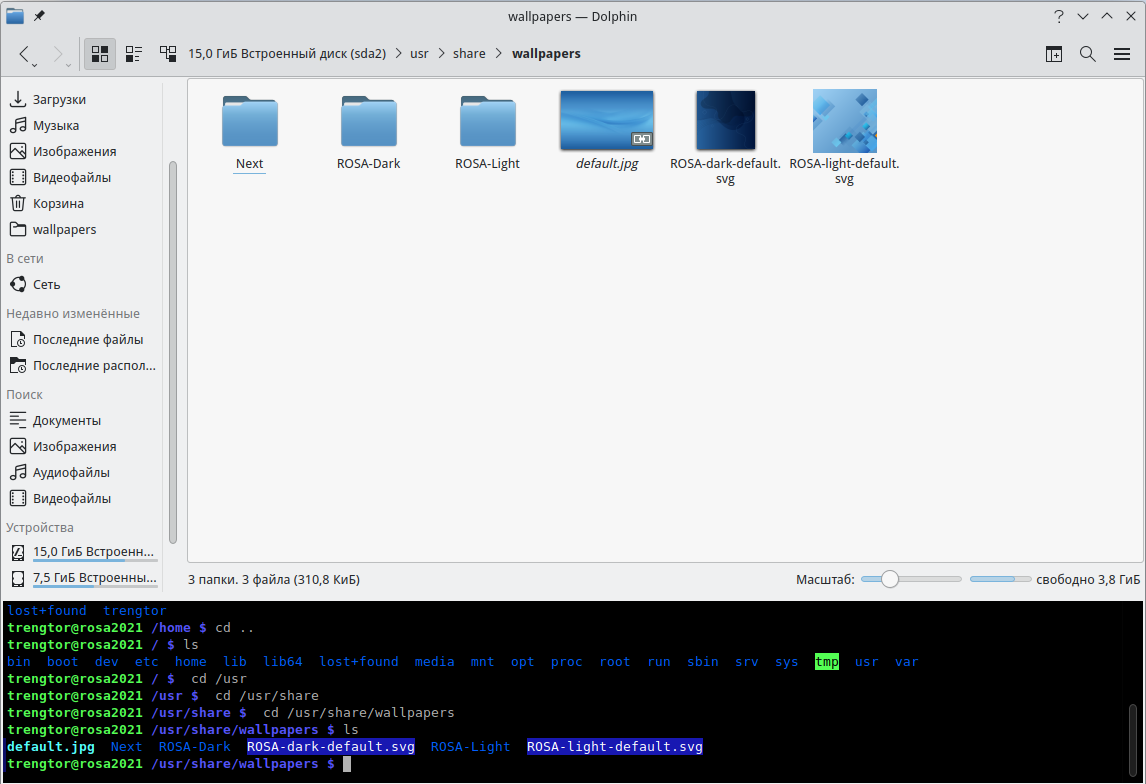Collapse the В сети section header
Image resolution: width=1146 pixels, height=784 pixels.
[x=25, y=259]
